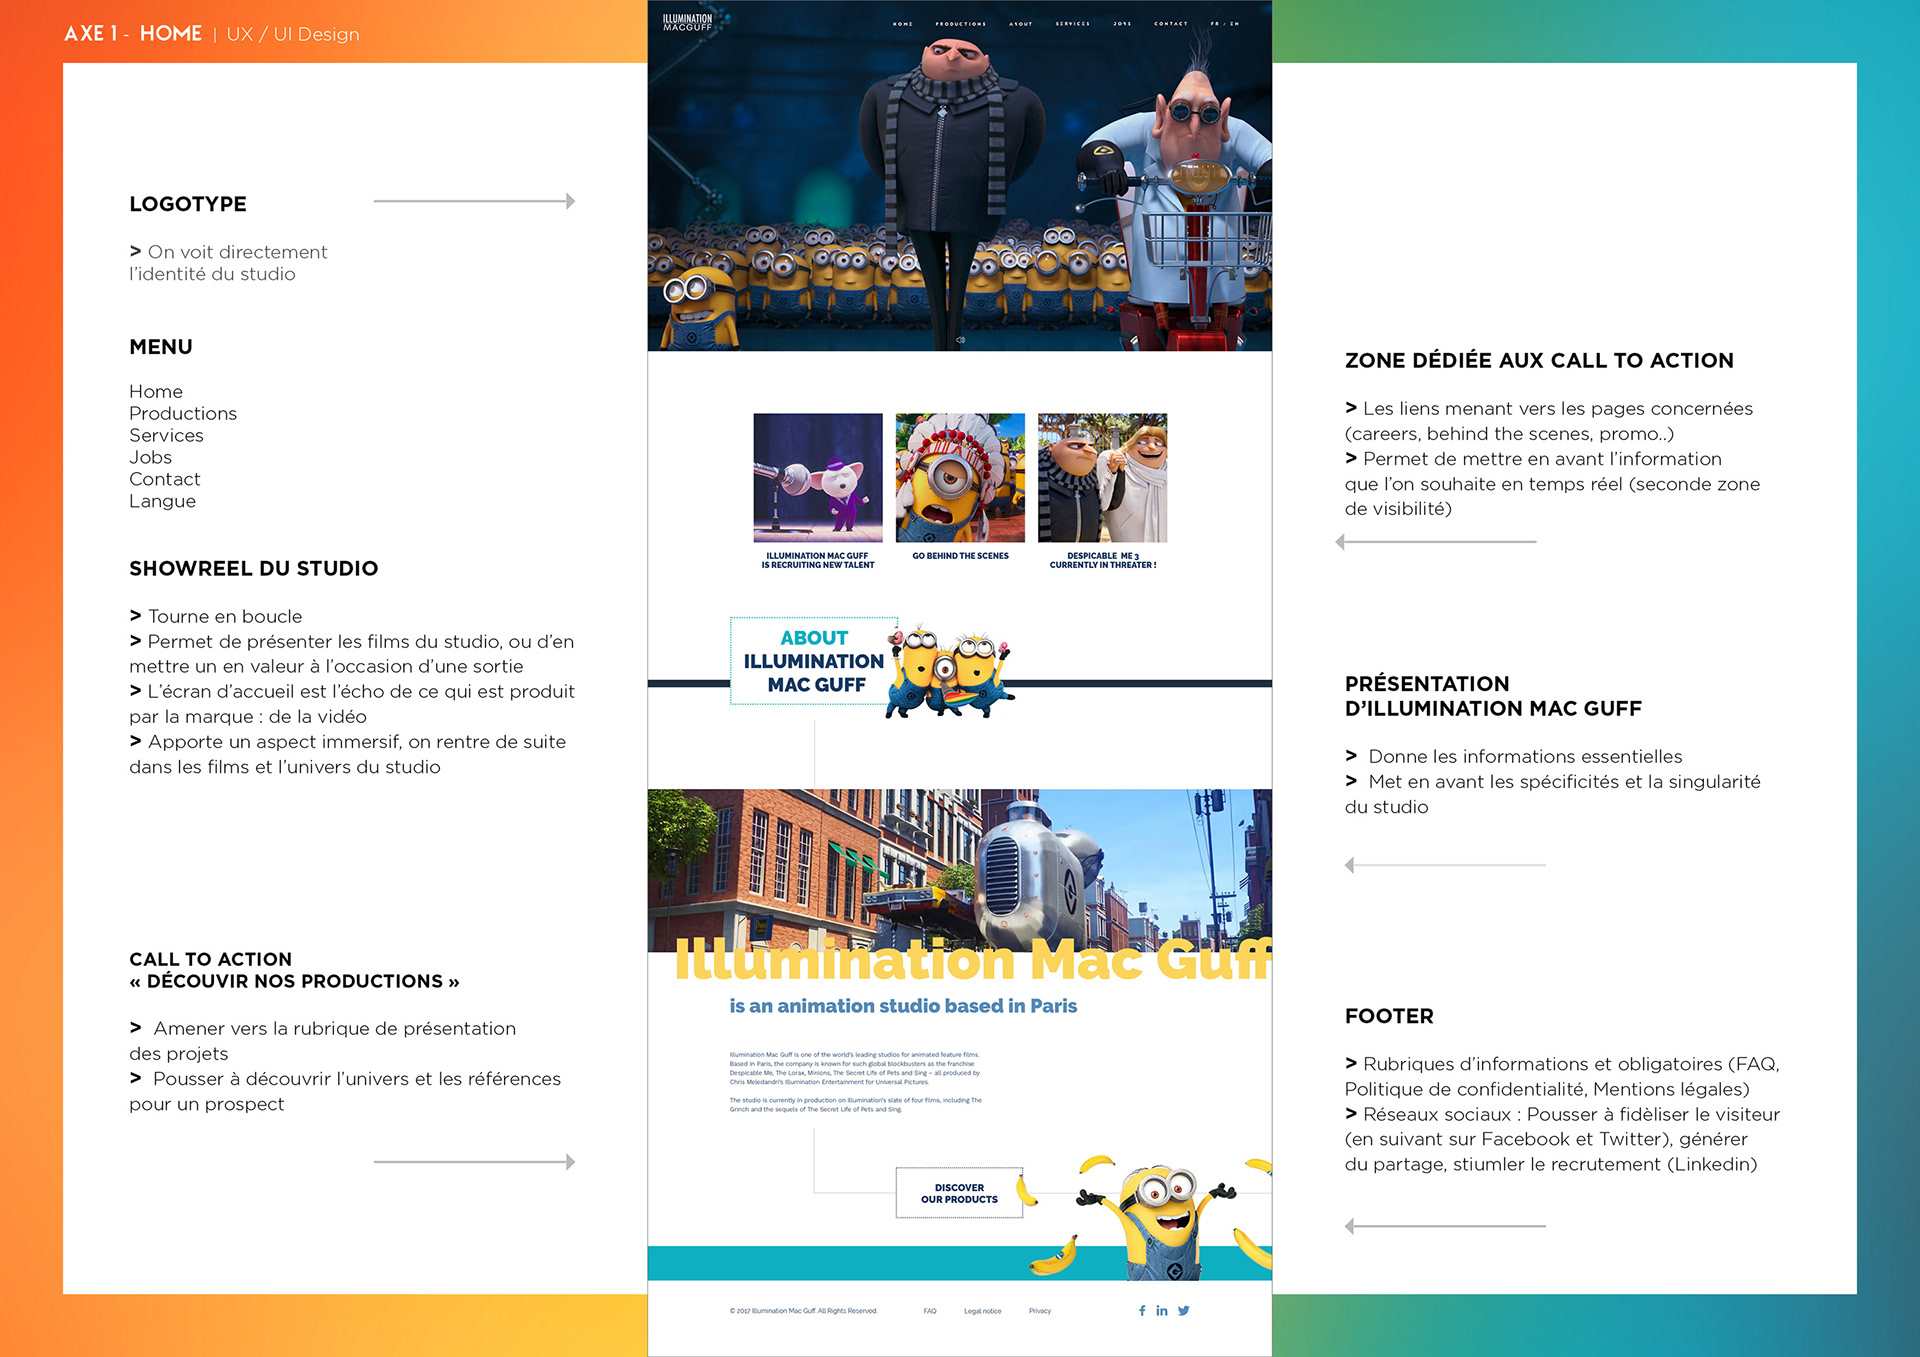This screenshot has width=1920, height=1357.
Task: Click the Illumination Mac Guff logo
Action: click(688, 22)
